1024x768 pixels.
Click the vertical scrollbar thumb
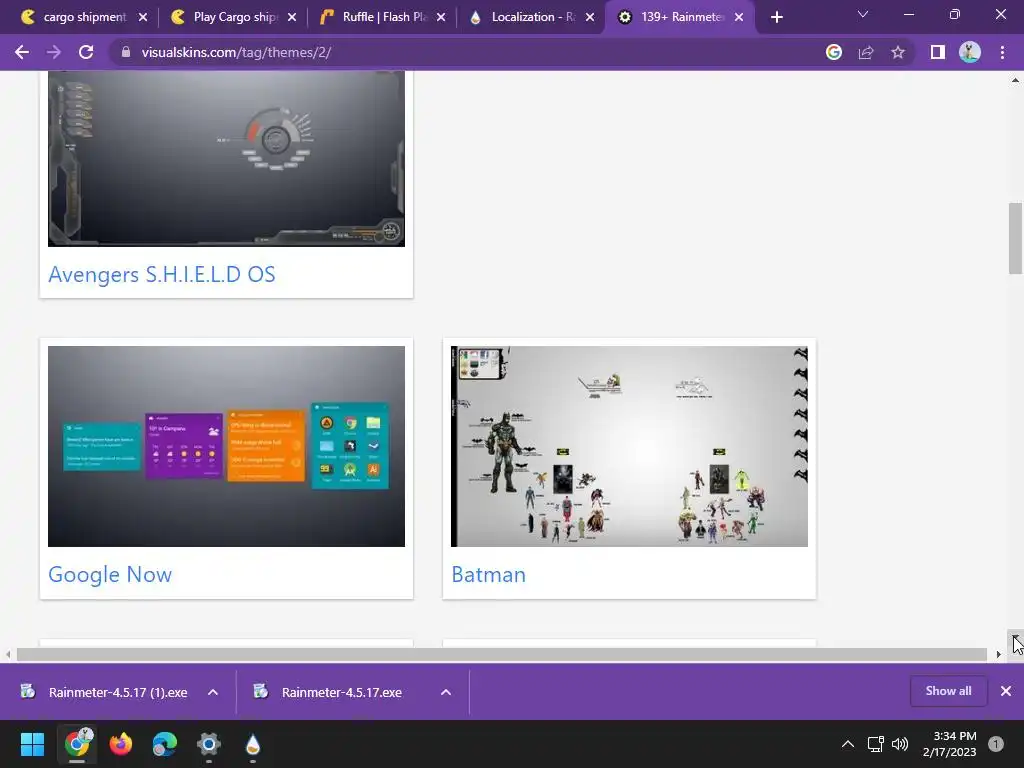[x=1015, y=238]
